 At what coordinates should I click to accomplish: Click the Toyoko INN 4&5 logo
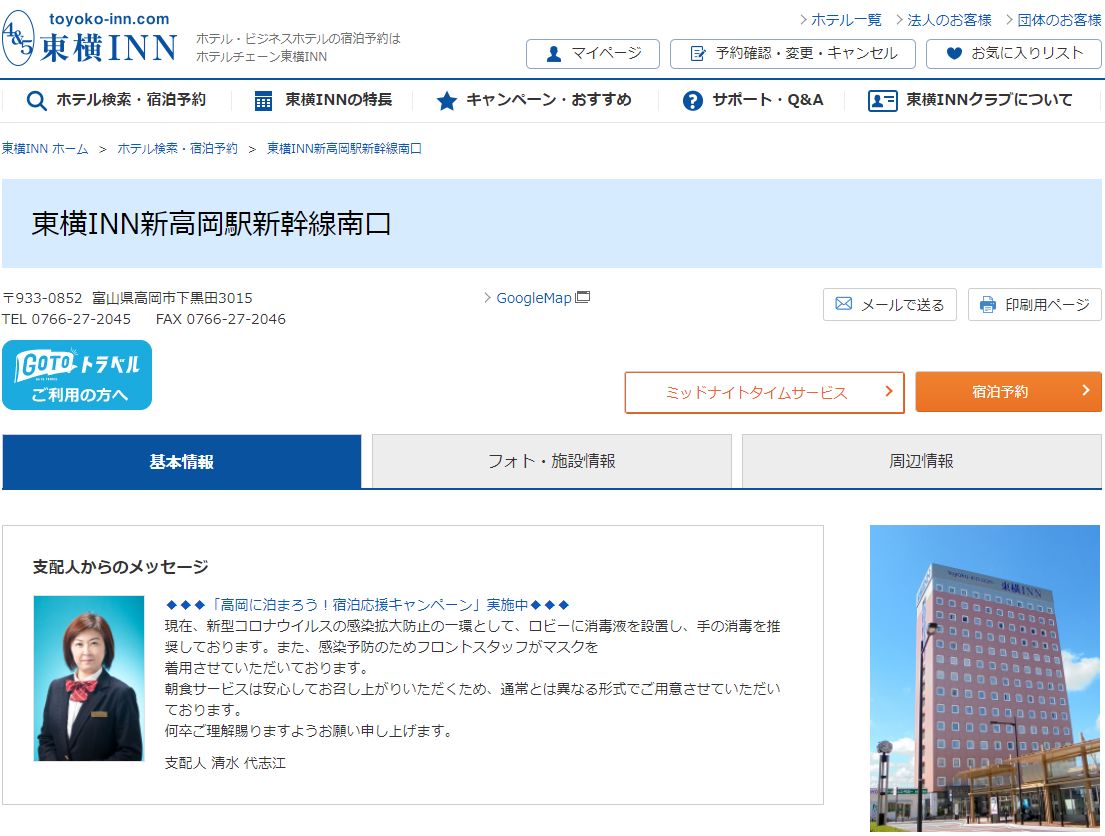point(89,39)
